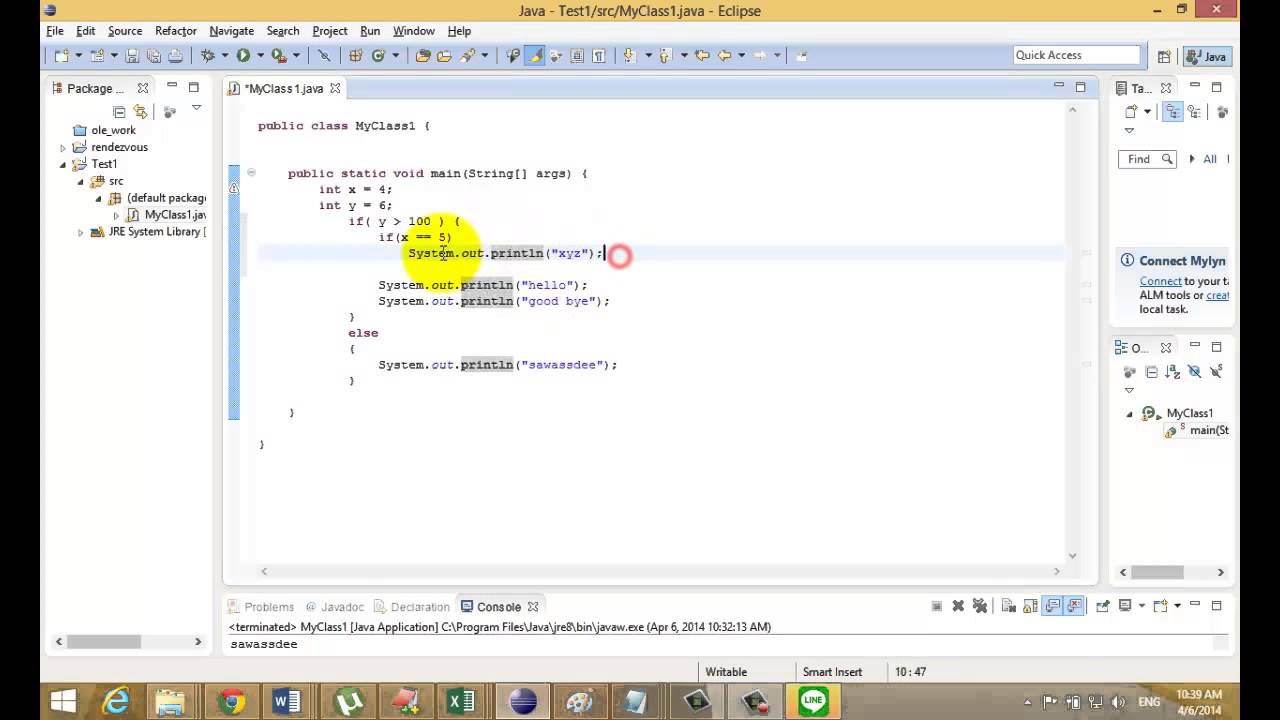Toggle Hide Fields in Outline view
The width and height of the screenshot is (1280, 720).
point(1194,371)
